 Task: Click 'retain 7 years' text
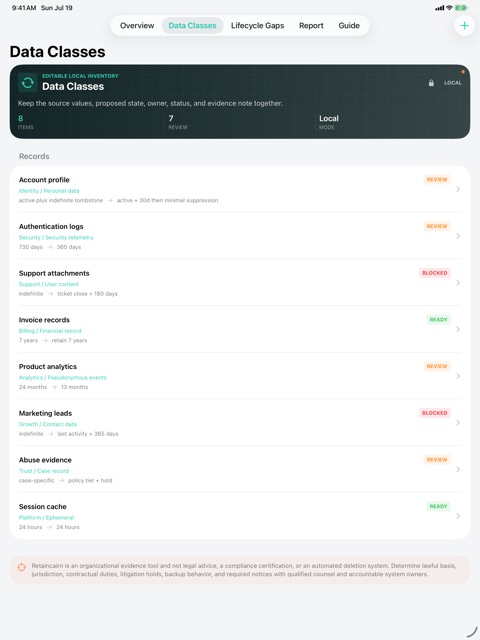point(69,340)
